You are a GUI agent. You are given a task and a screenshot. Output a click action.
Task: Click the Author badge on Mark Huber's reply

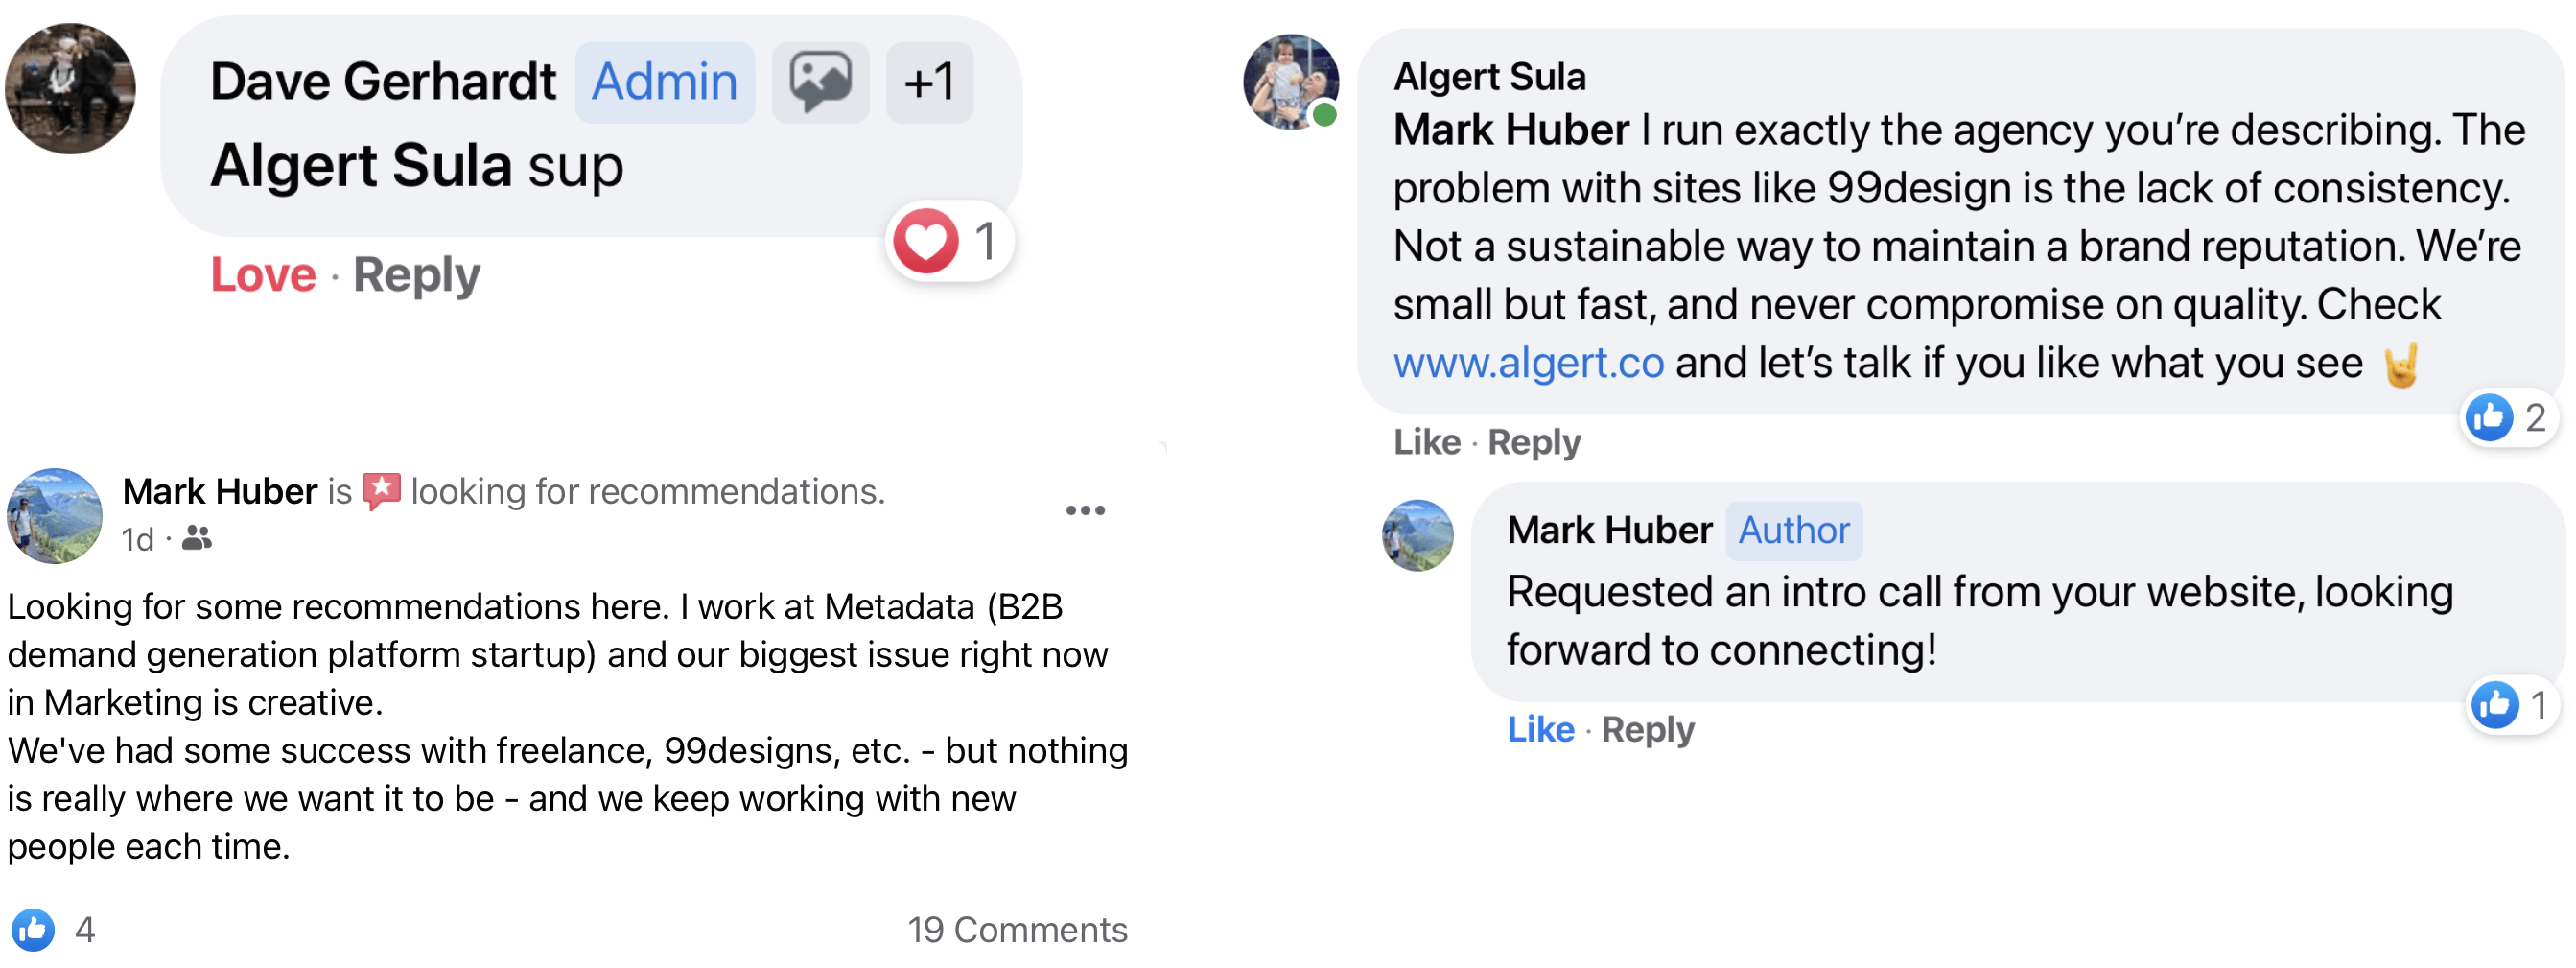coord(1793,531)
